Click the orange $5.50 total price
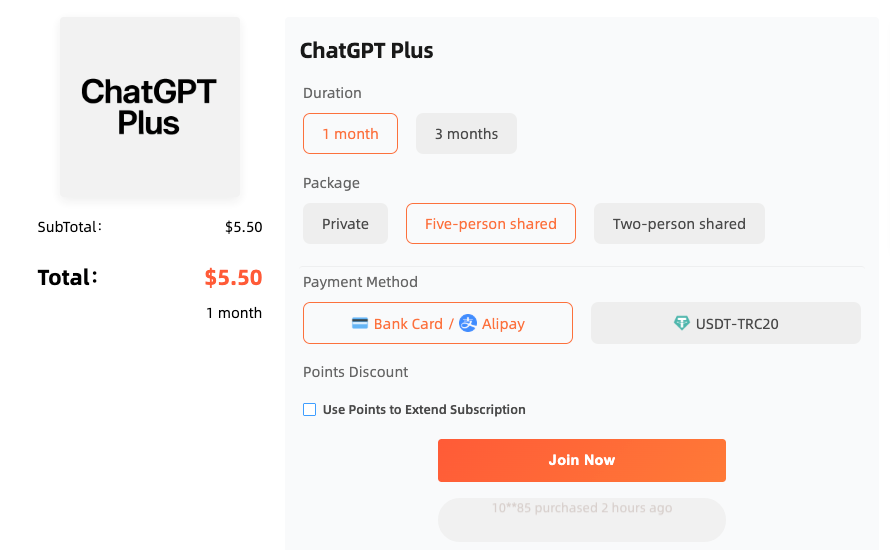Image resolution: width=890 pixels, height=550 pixels. (x=233, y=278)
